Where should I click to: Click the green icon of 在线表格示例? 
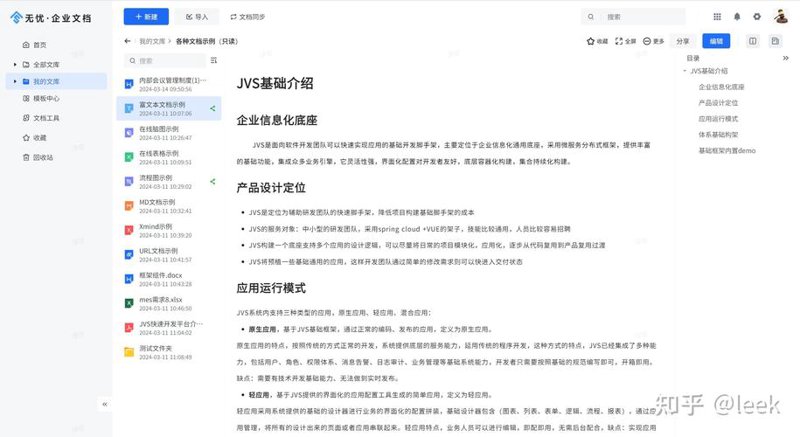[x=129, y=157]
